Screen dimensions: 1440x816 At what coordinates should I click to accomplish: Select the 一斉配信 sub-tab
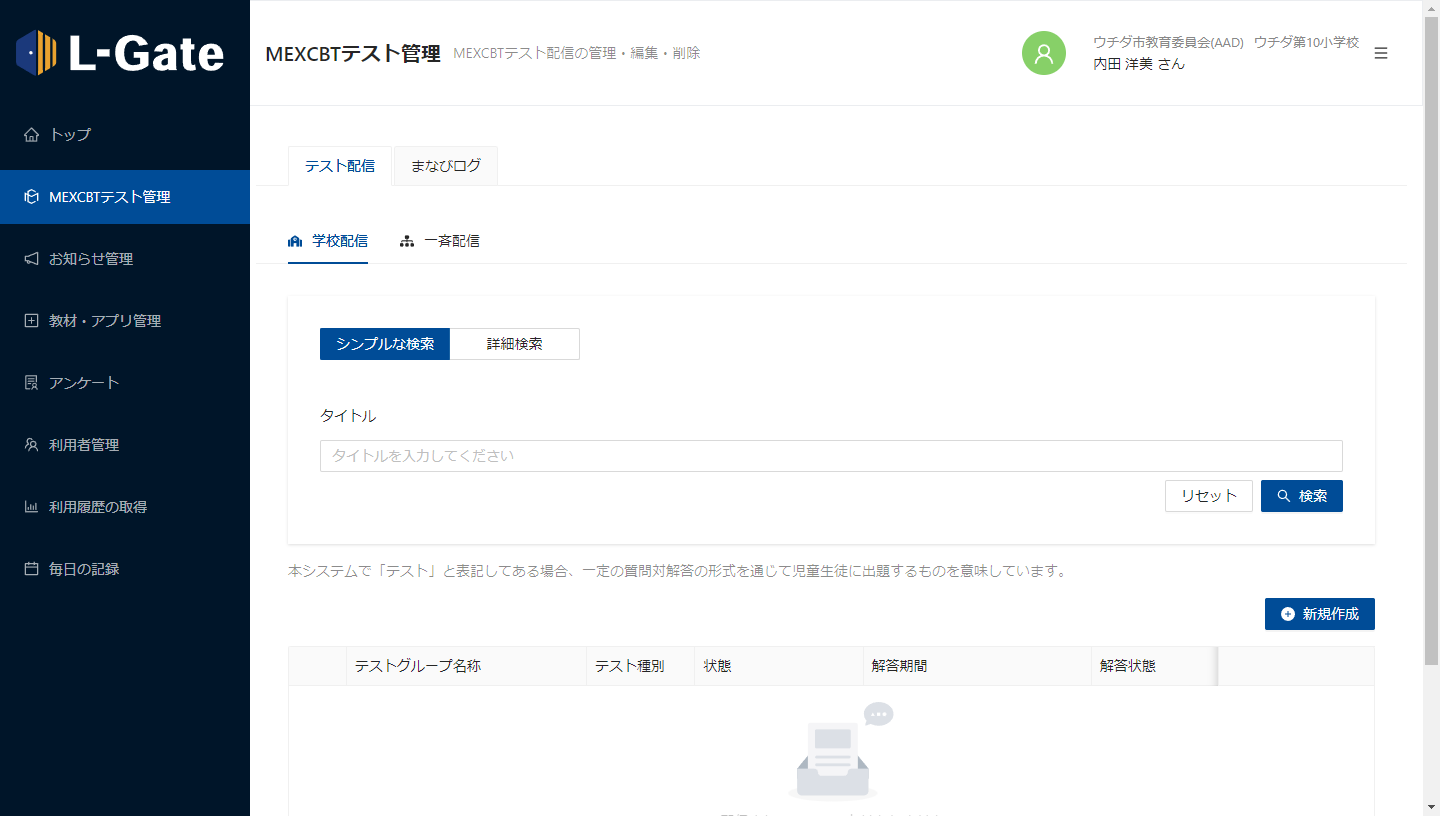click(x=440, y=241)
